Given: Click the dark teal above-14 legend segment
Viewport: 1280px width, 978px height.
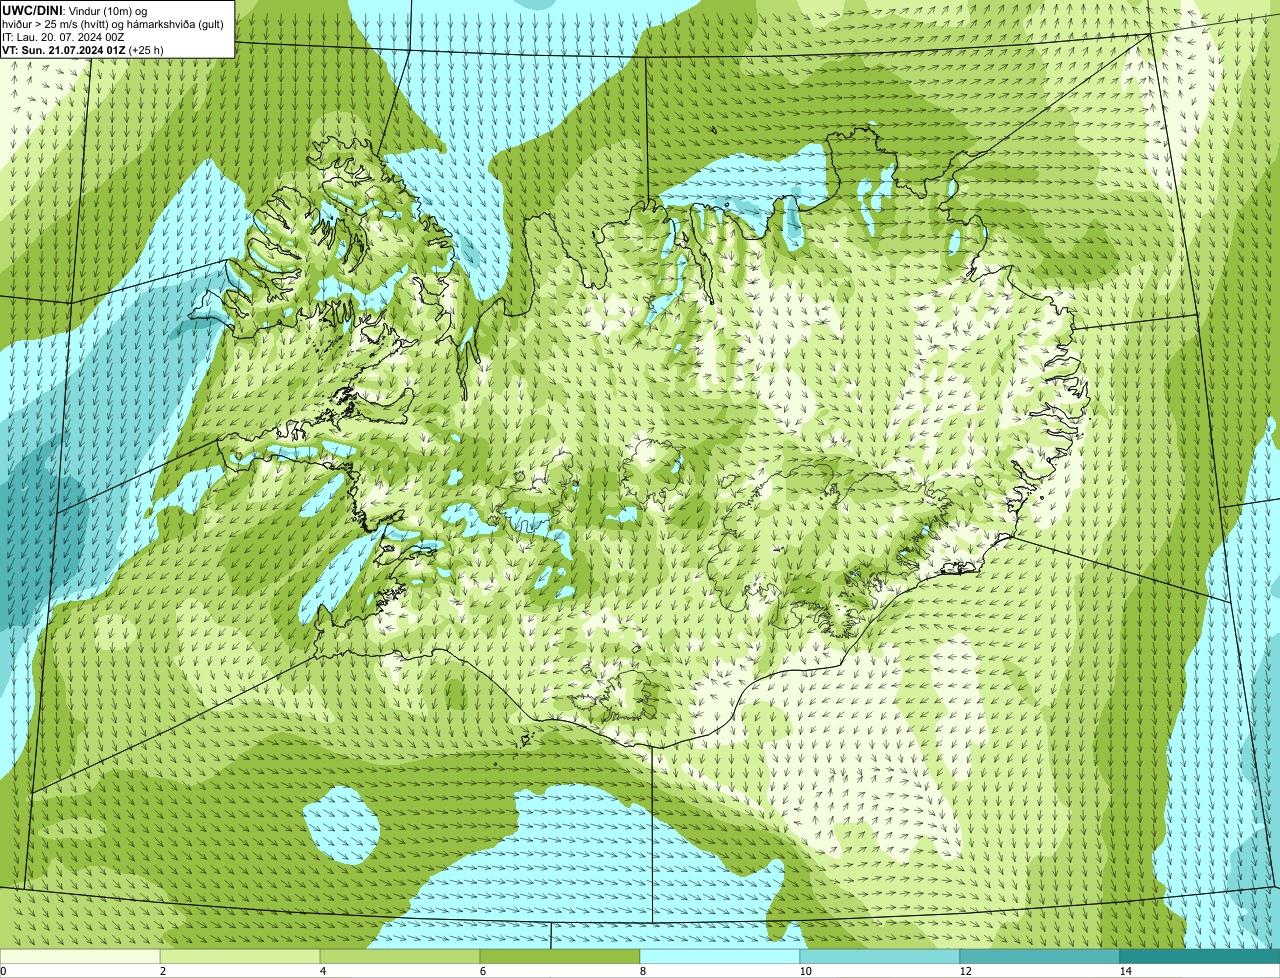Looking at the screenshot, I should pyautogui.click(x=1200, y=956).
